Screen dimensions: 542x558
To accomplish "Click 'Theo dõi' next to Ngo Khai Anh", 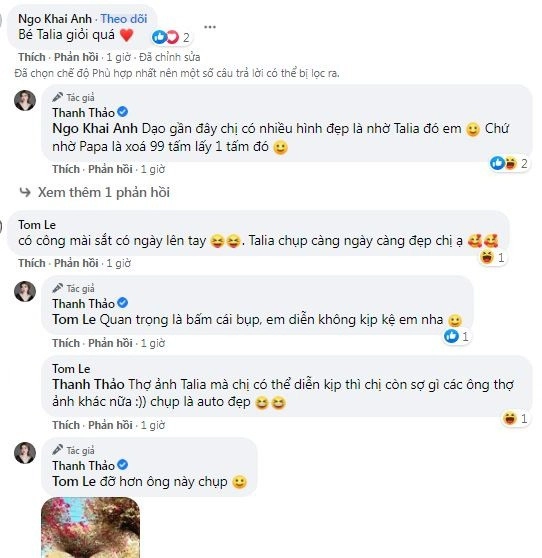I will (124, 19).
